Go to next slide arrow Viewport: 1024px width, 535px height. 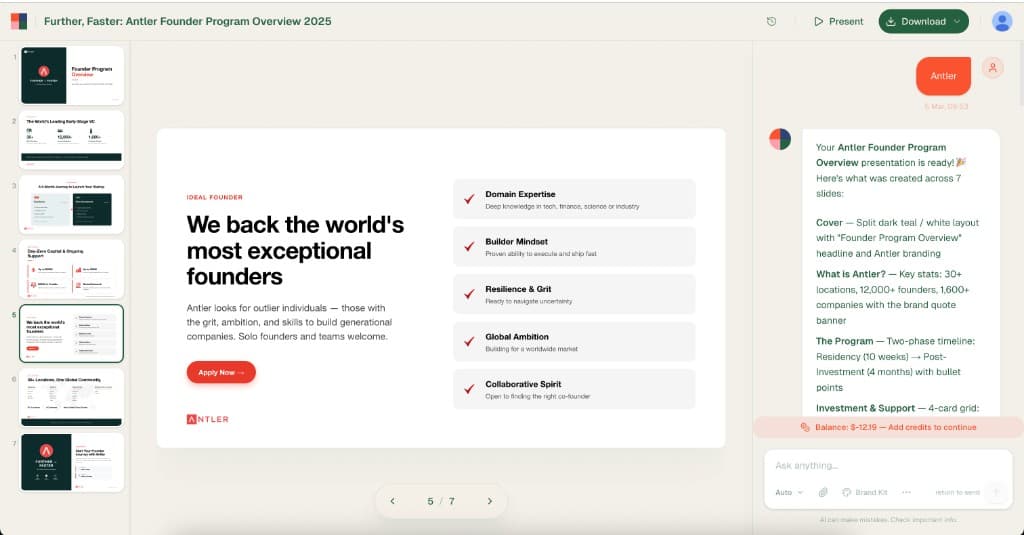coord(490,501)
